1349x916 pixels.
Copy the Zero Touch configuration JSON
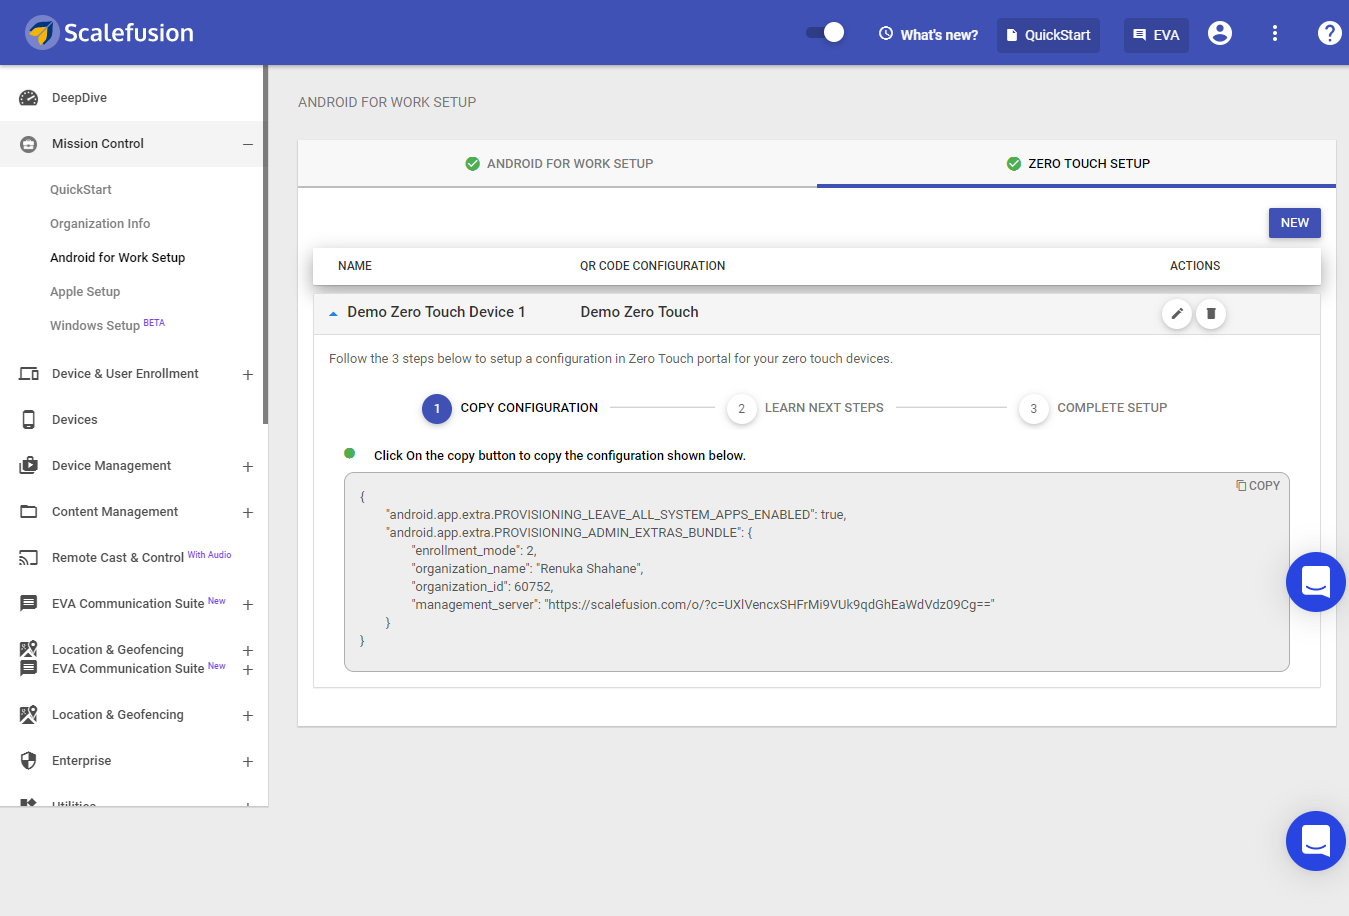[x=1257, y=485]
